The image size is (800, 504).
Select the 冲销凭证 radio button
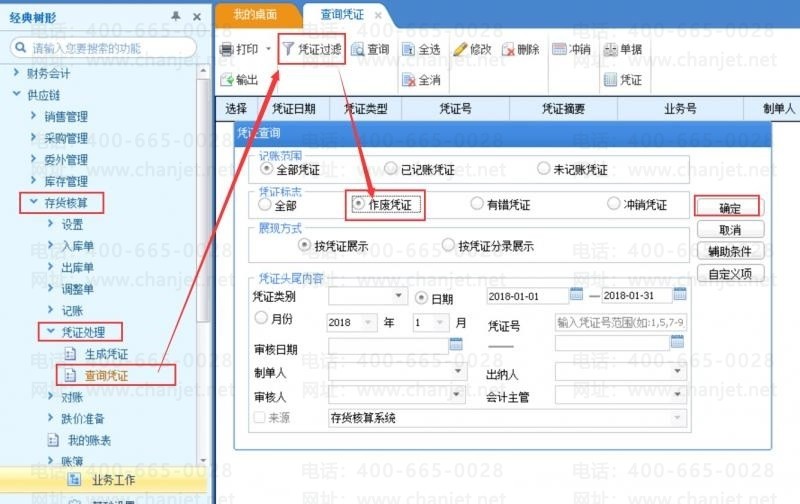coord(613,204)
